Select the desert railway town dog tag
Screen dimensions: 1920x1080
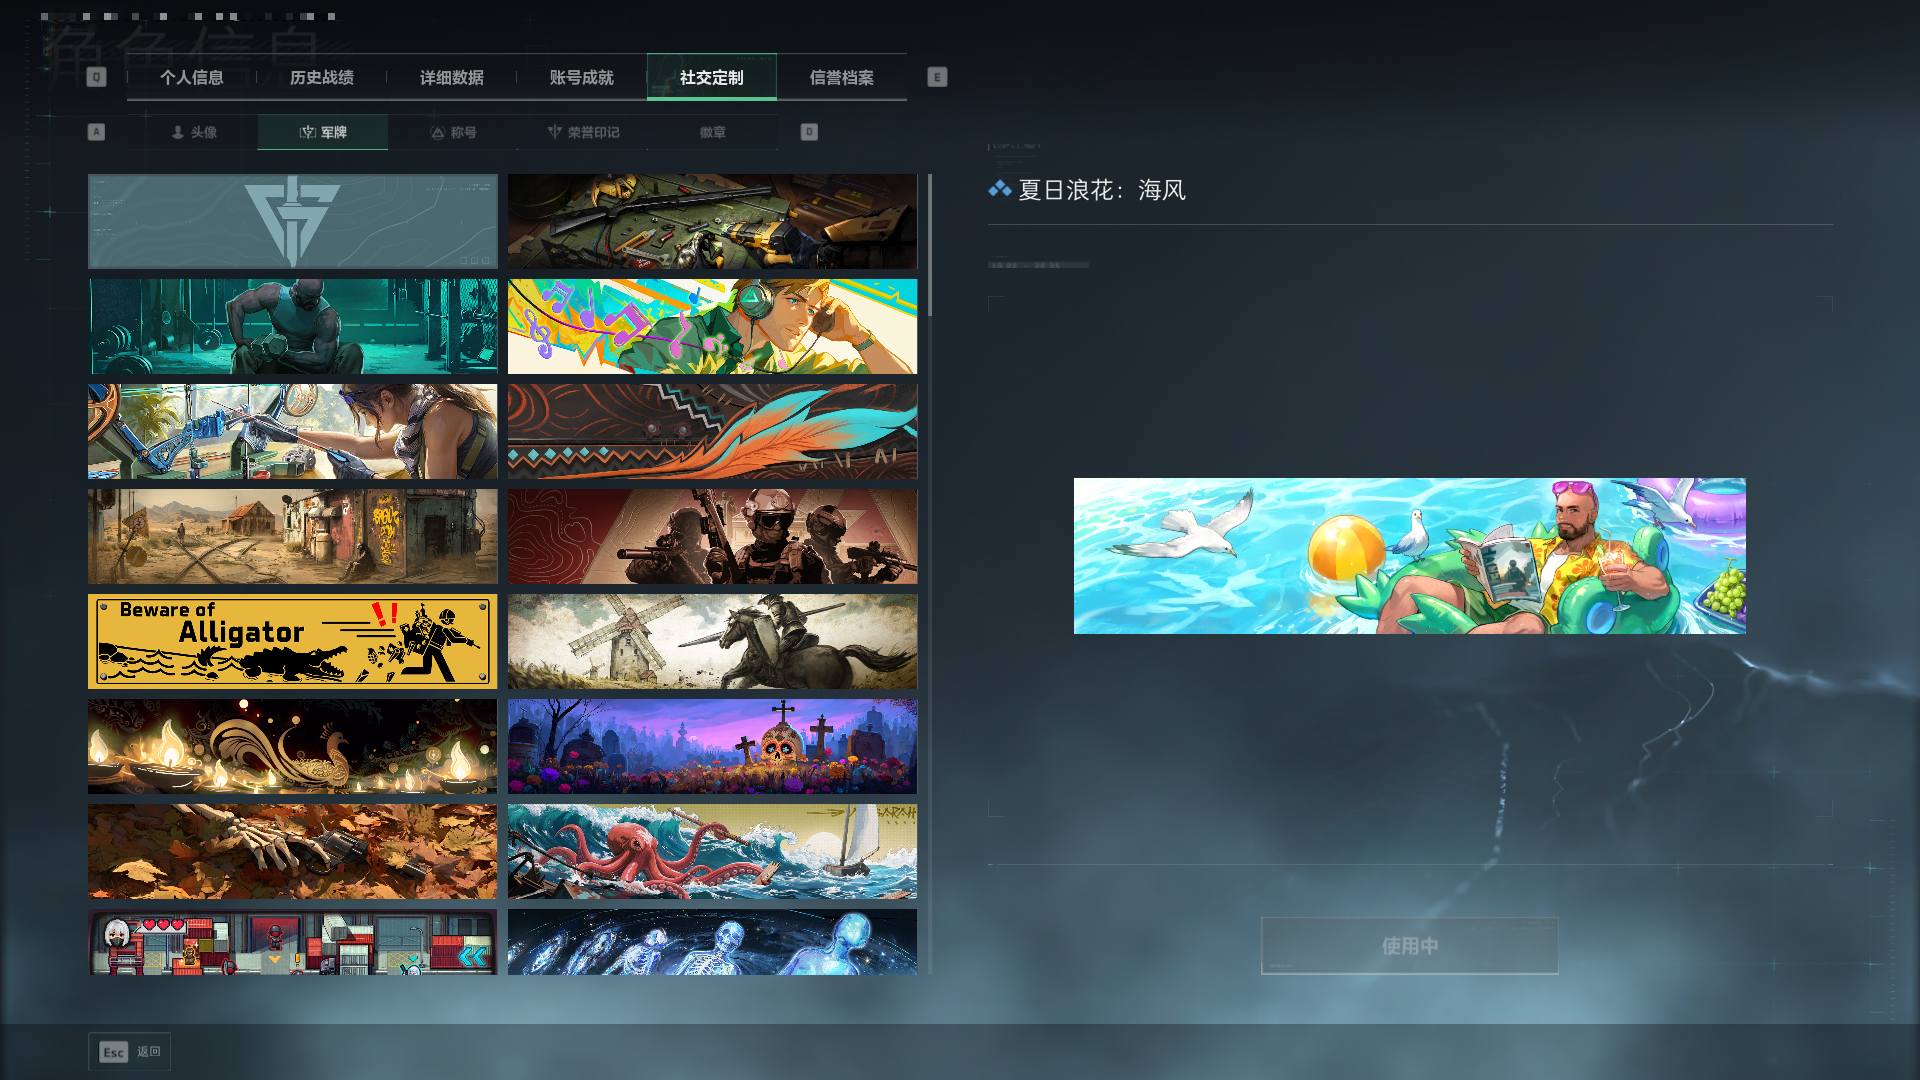pos(292,537)
